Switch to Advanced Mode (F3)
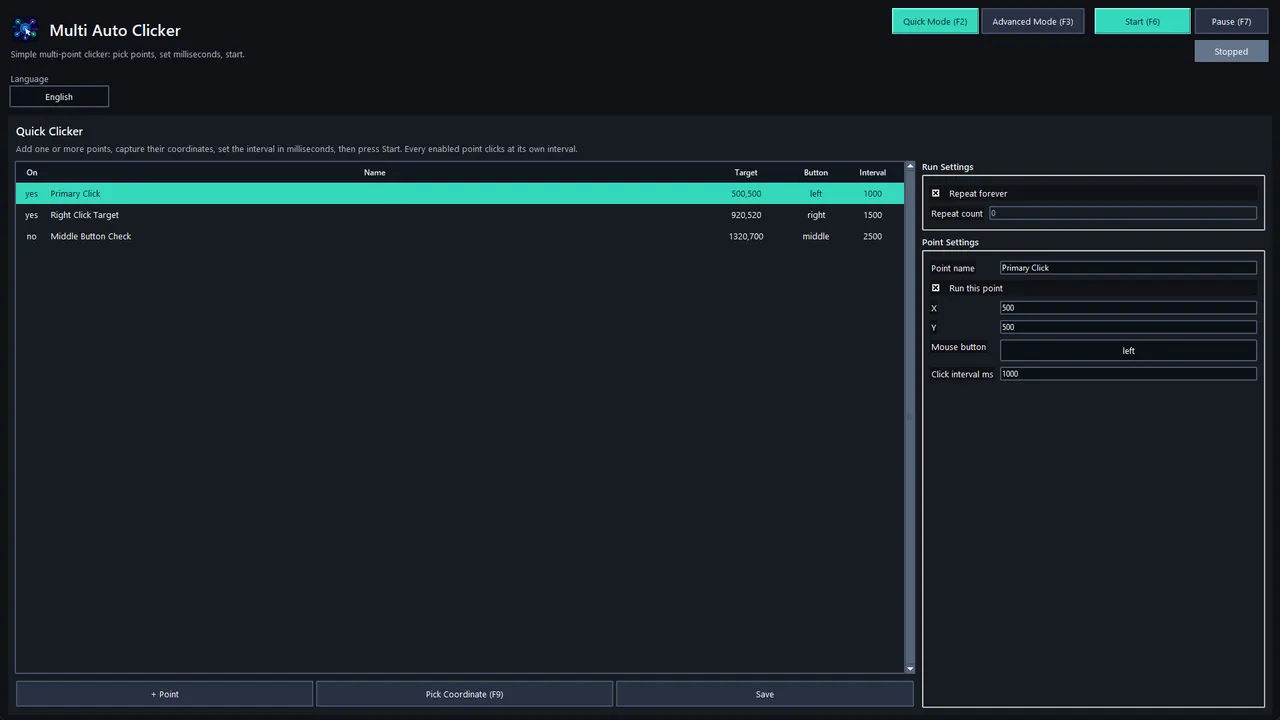1280x720 pixels. 1032,21
